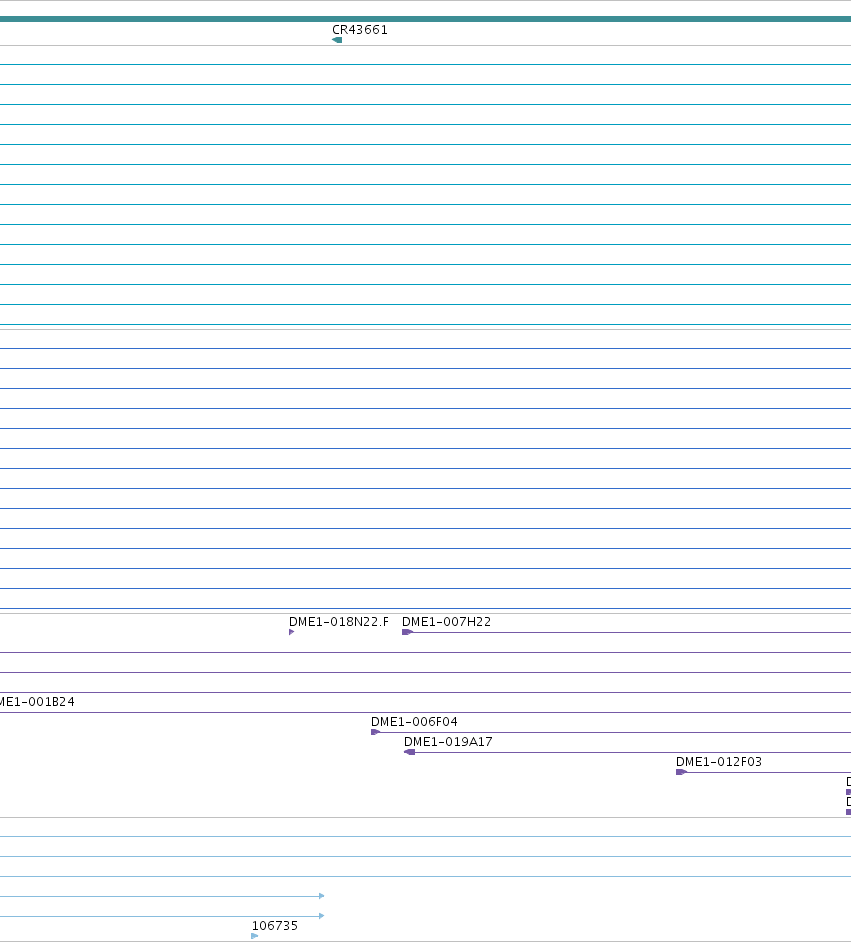Click the CR43661 gene label

point(360,29)
